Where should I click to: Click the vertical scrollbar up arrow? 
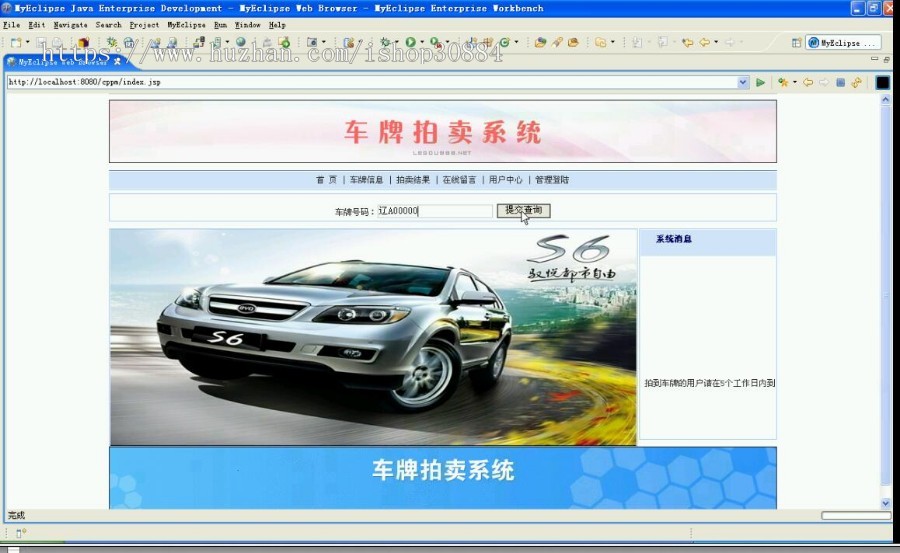pyautogui.click(x=886, y=99)
